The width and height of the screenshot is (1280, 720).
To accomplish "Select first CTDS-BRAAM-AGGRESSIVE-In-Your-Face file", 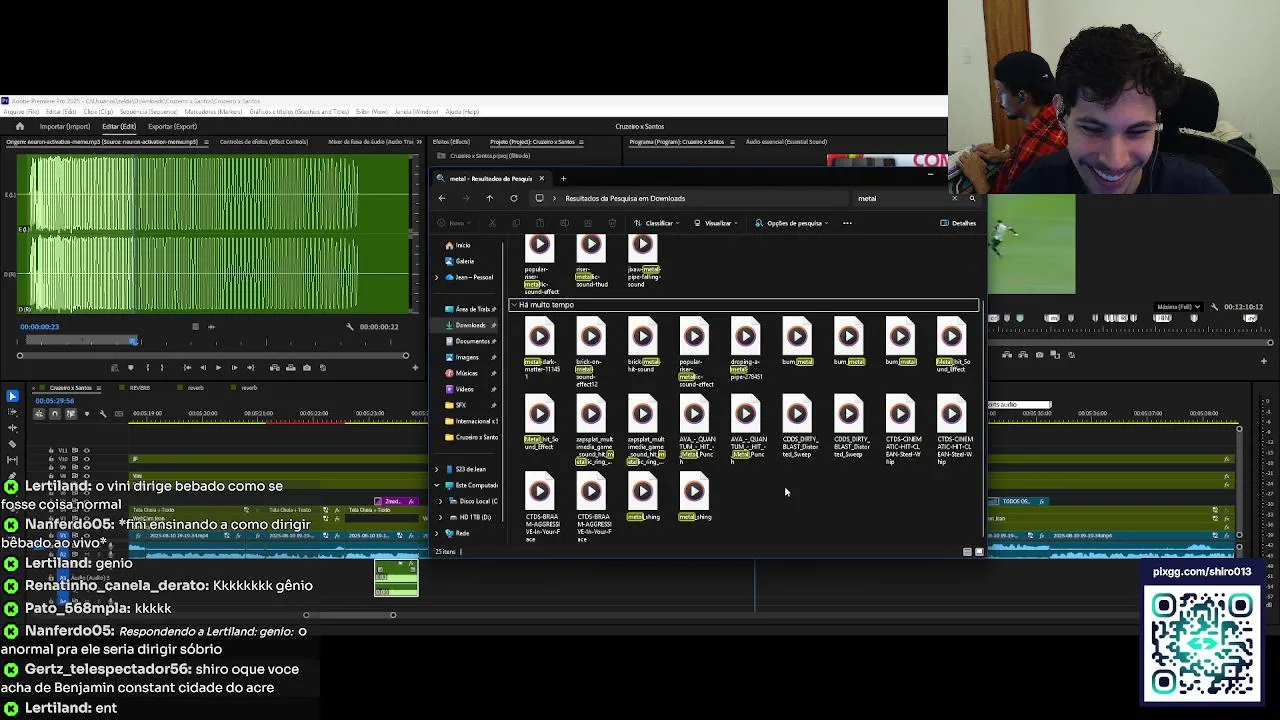I will pyautogui.click(x=541, y=508).
